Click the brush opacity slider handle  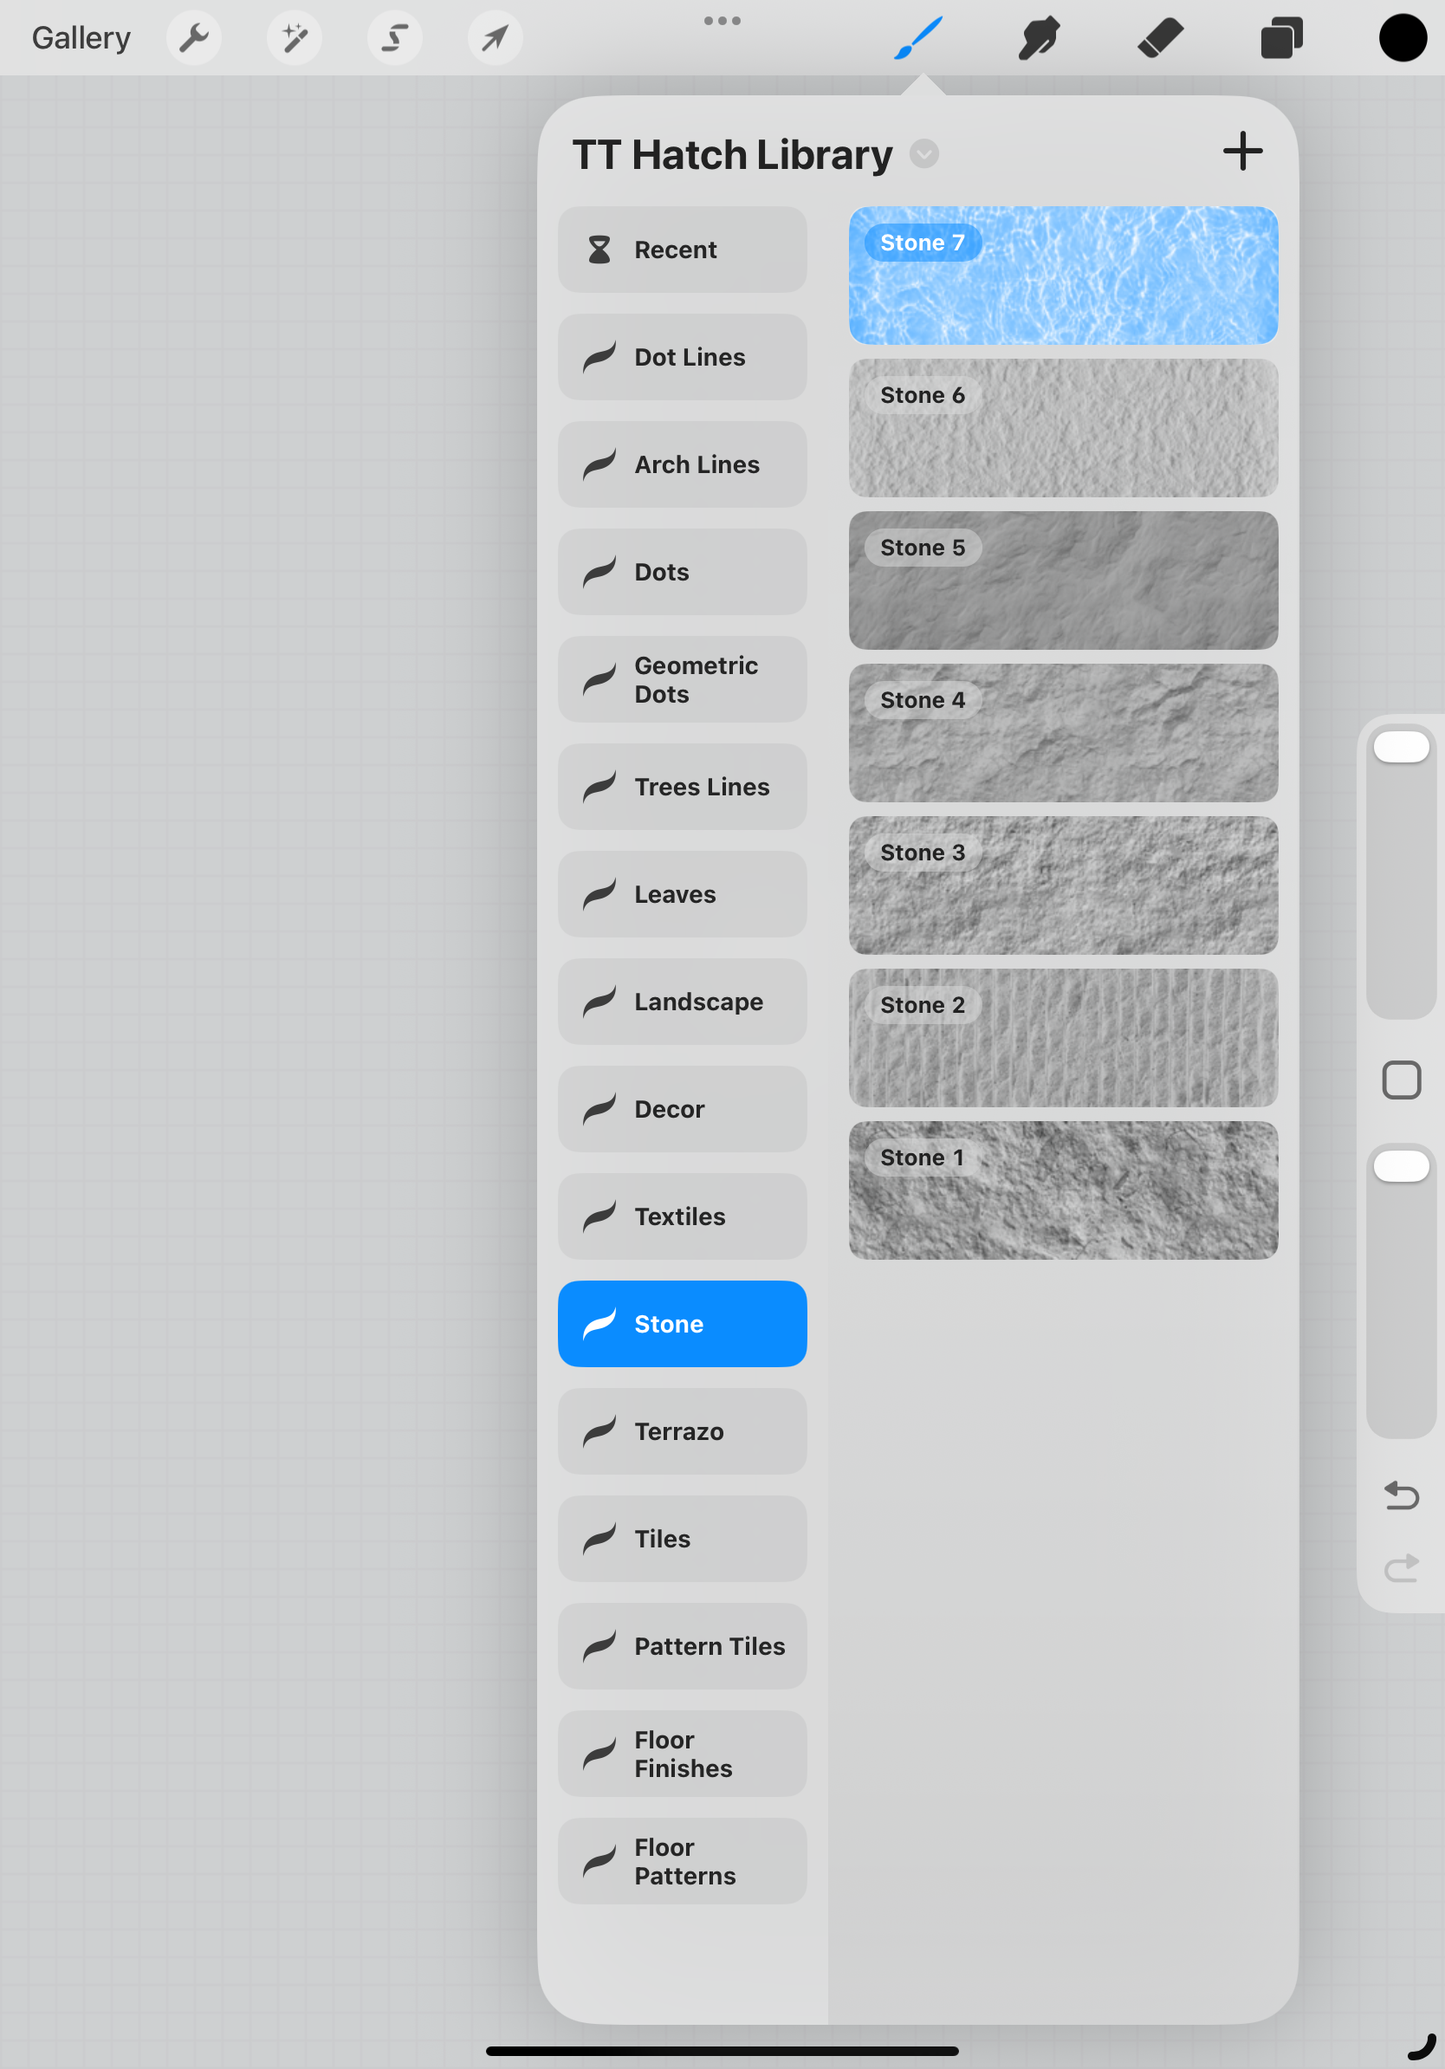tap(1401, 1166)
